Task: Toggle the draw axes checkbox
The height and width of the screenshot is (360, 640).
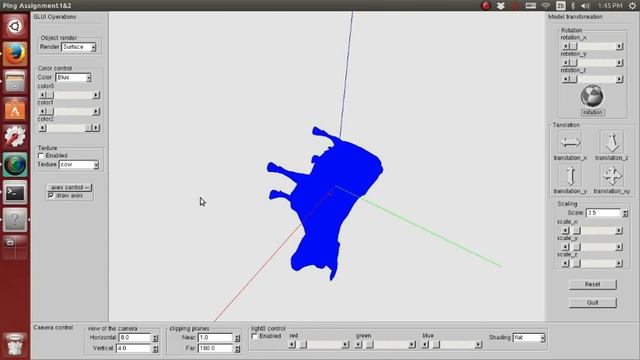Action: 51,196
